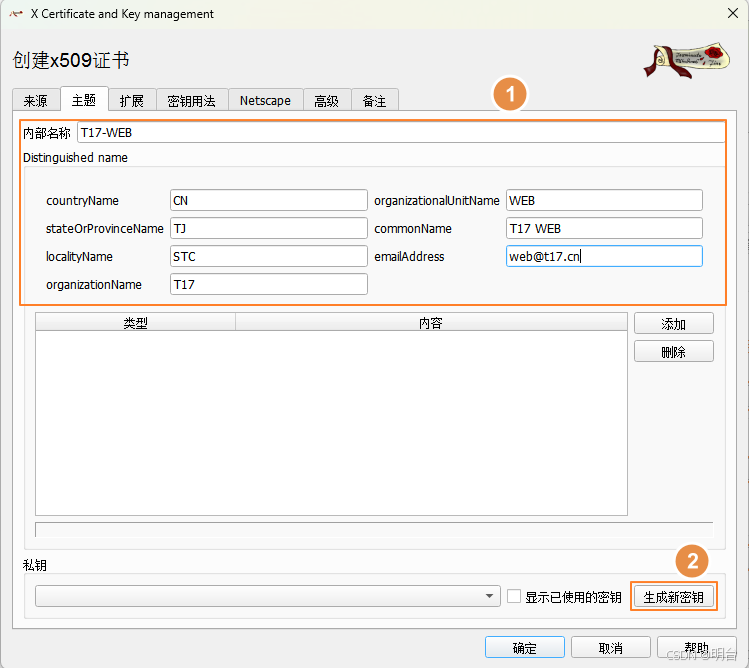The image size is (749, 668).
Task: Enable the 显示已使用的密钥 checkbox
Action: click(514, 596)
